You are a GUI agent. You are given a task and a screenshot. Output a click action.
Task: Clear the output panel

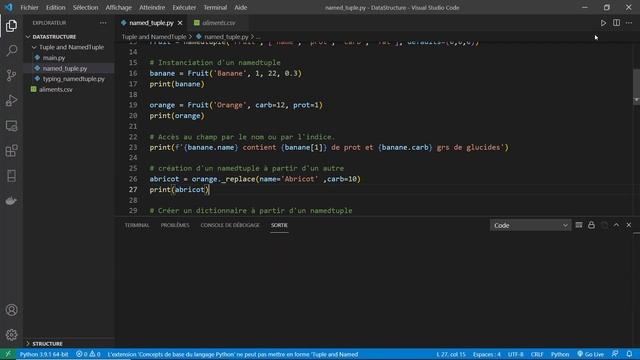point(579,225)
